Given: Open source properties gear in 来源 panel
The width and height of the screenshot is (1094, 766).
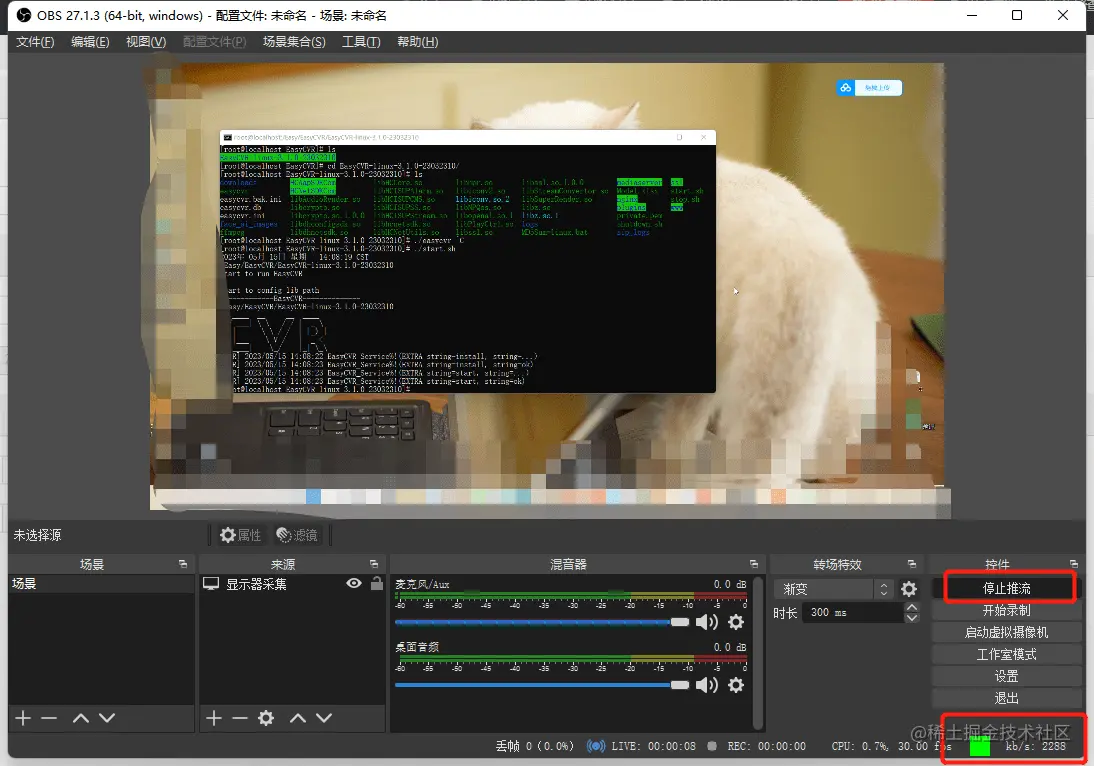Looking at the screenshot, I should tap(266, 718).
